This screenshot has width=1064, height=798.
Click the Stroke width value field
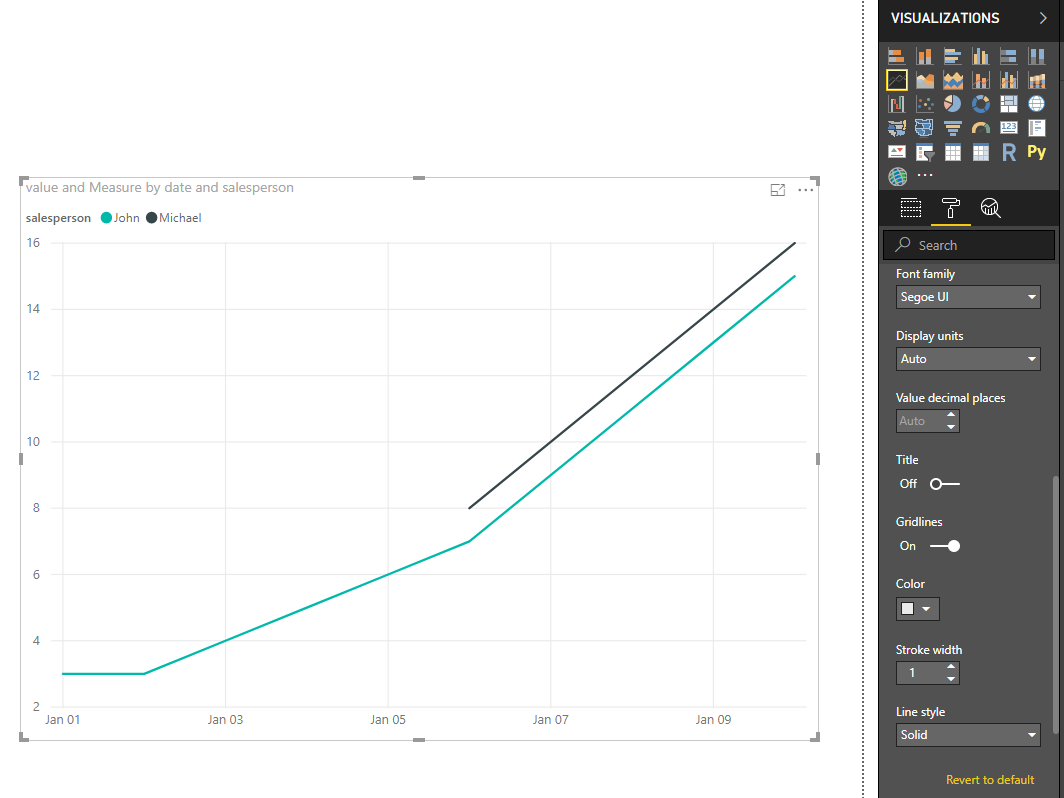919,672
